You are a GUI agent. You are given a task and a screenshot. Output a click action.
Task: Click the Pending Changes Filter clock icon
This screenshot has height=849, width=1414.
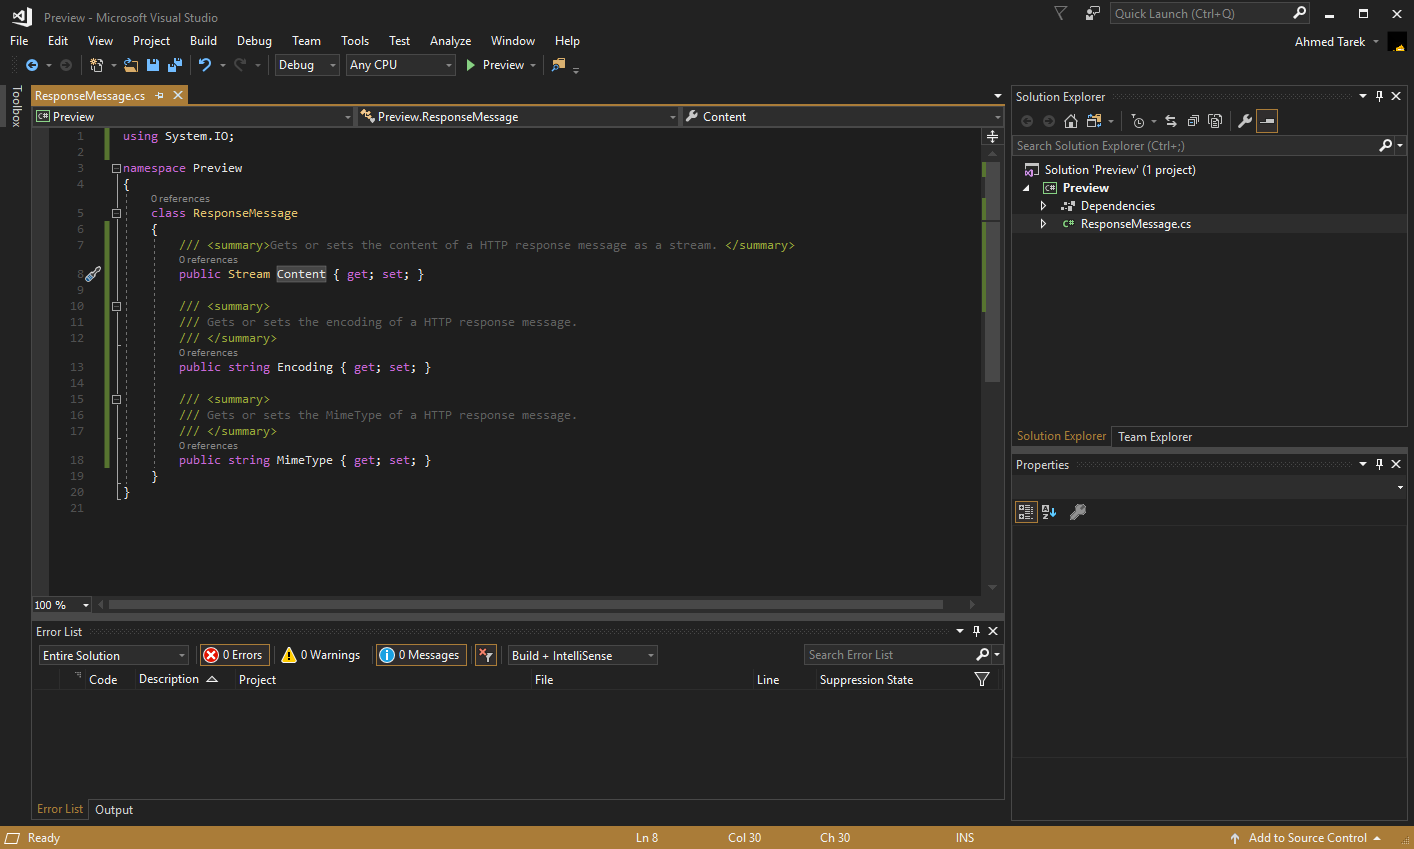[1138, 121]
